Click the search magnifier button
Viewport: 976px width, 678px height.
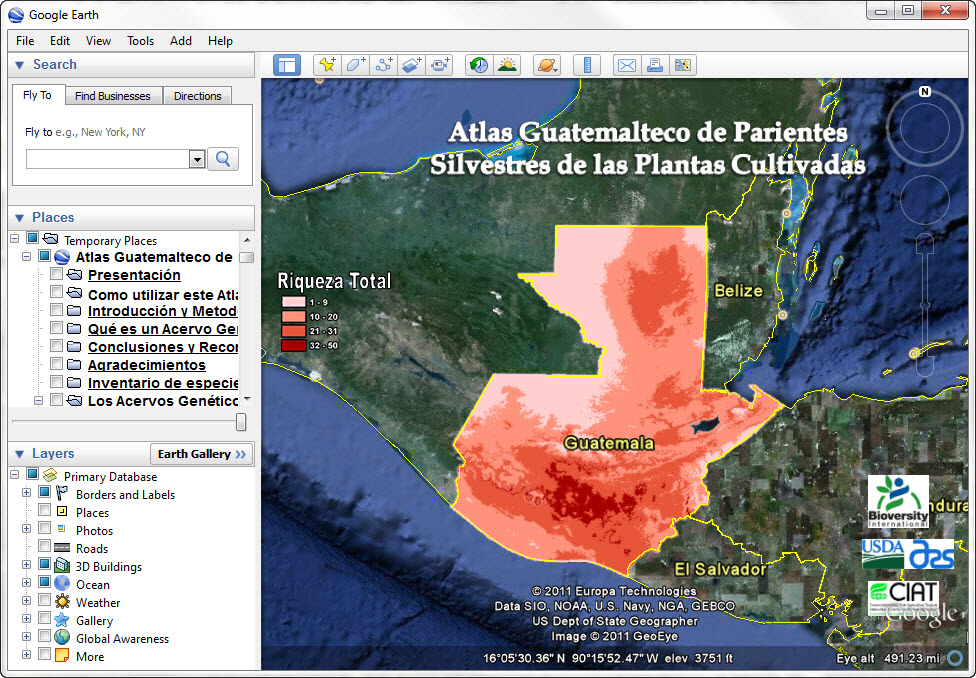[223, 159]
